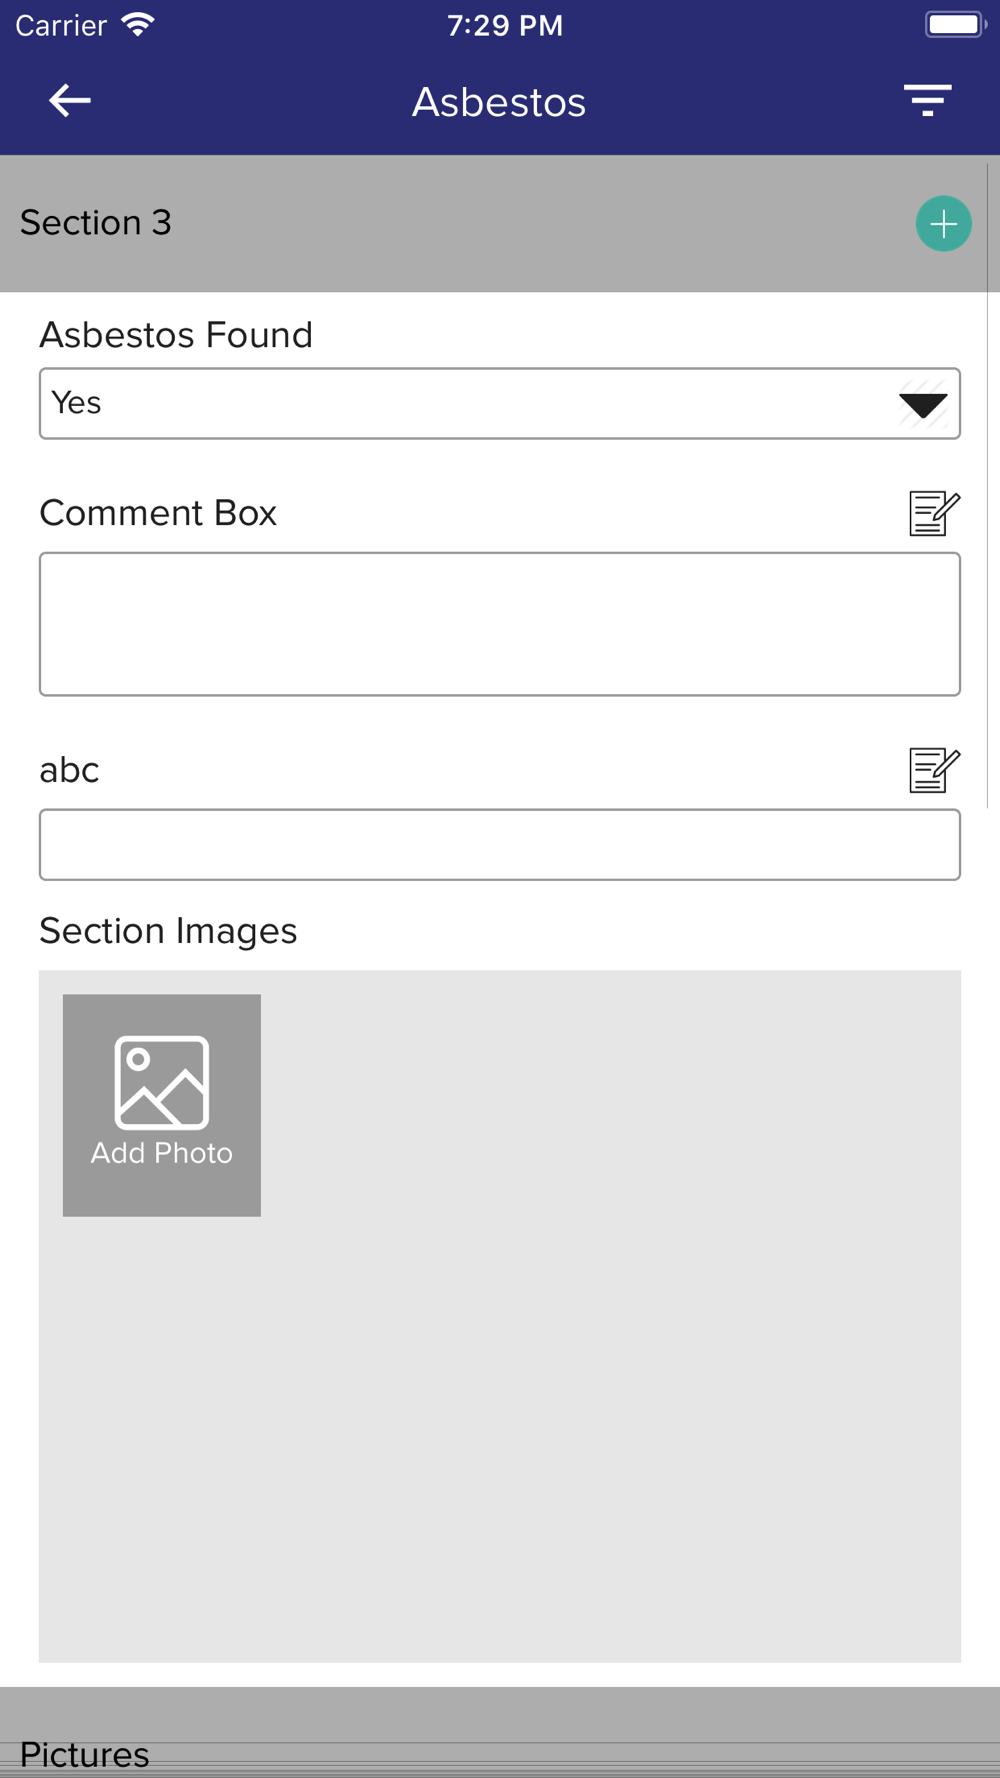Open the note editor icon beside abc

[934, 770]
